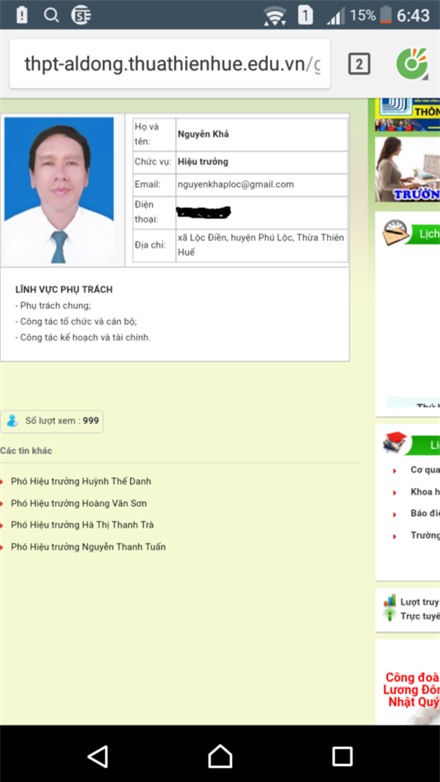Open the Cơ qua... sidebar link
This screenshot has height=782, width=440.
425,470
